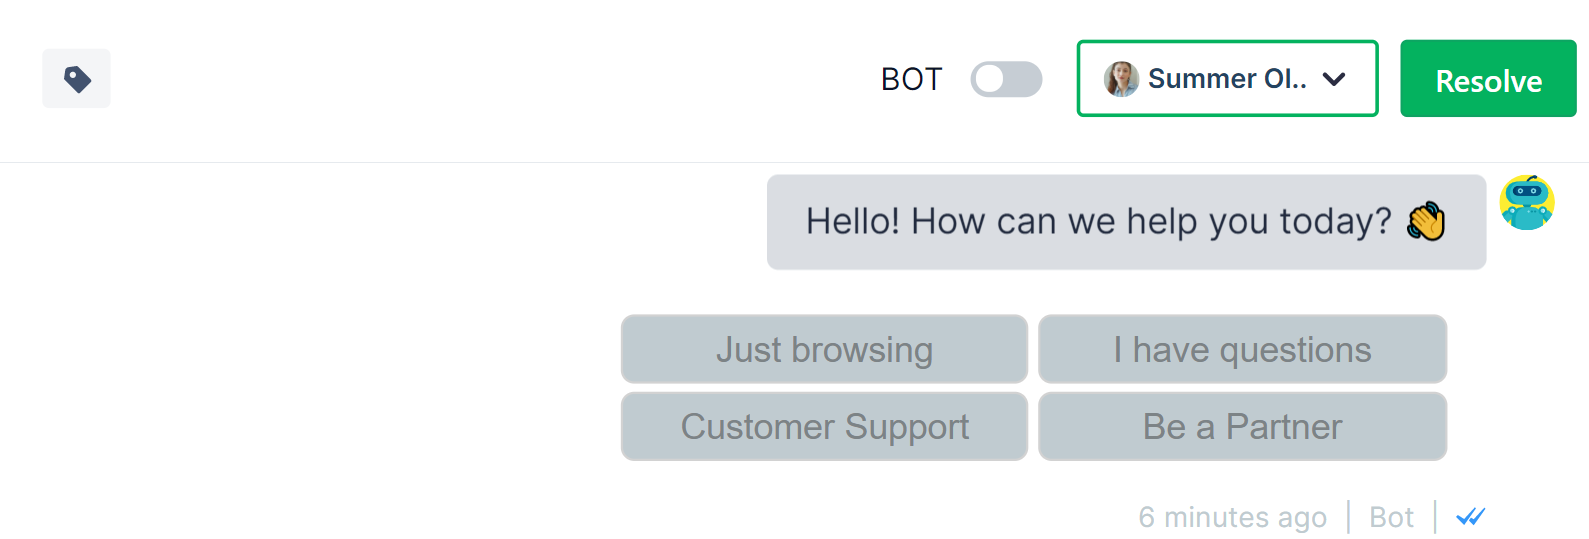Click the BOT label text
The width and height of the screenshot is (1589, 539).
point(911,79)
